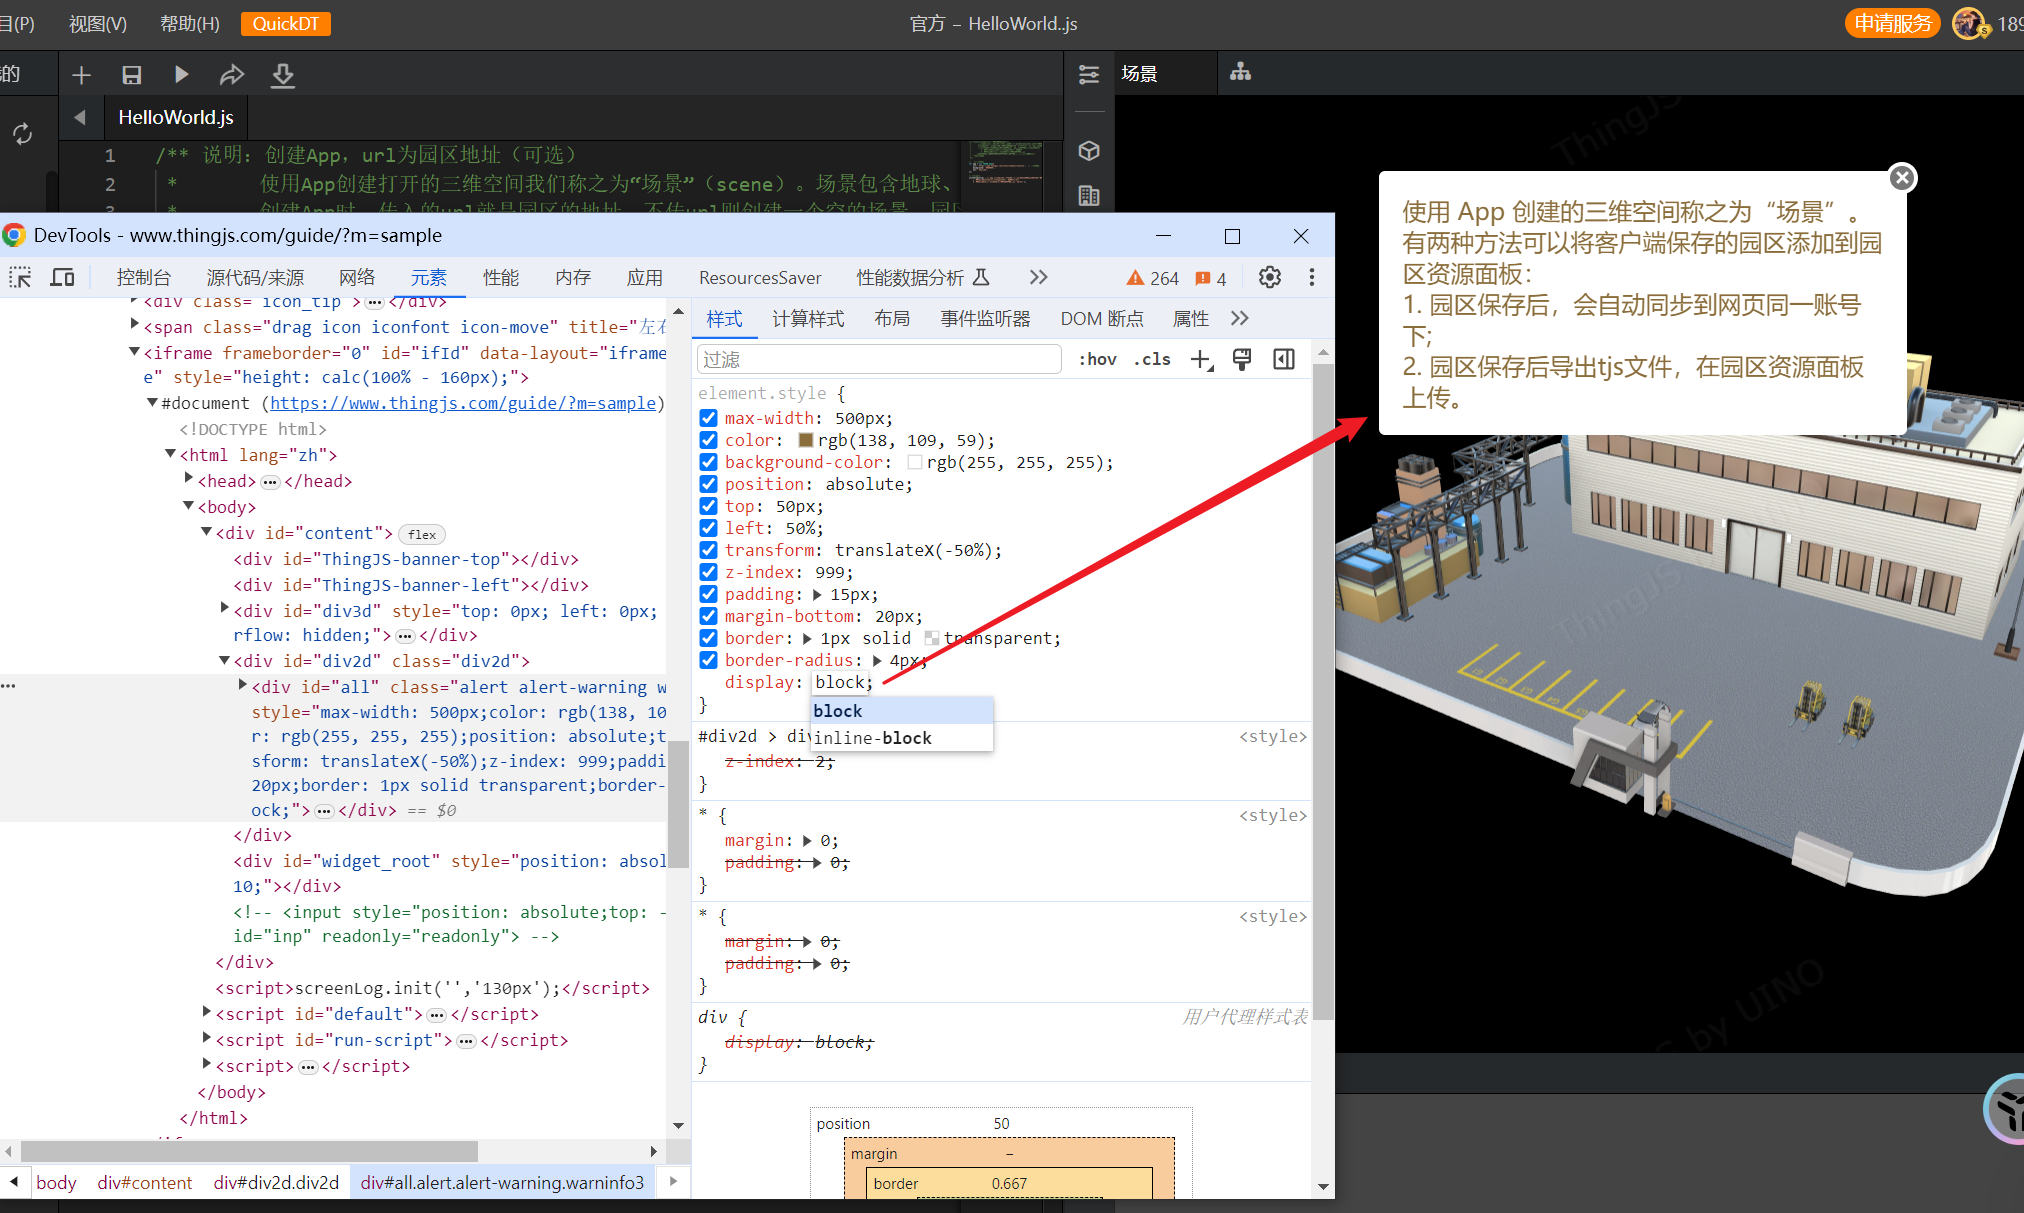Click the three dots beside the selected div#all row

(8, 686)
